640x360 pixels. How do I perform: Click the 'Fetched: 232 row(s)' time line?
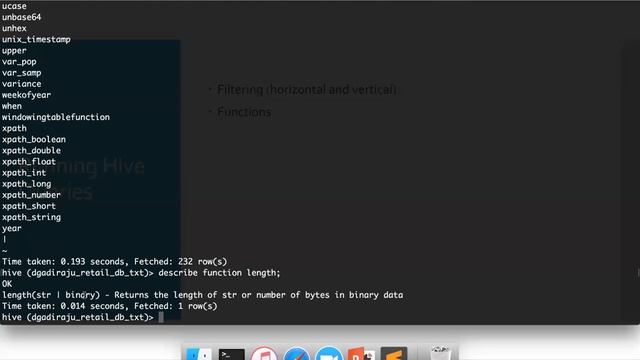tap(115, 262)
